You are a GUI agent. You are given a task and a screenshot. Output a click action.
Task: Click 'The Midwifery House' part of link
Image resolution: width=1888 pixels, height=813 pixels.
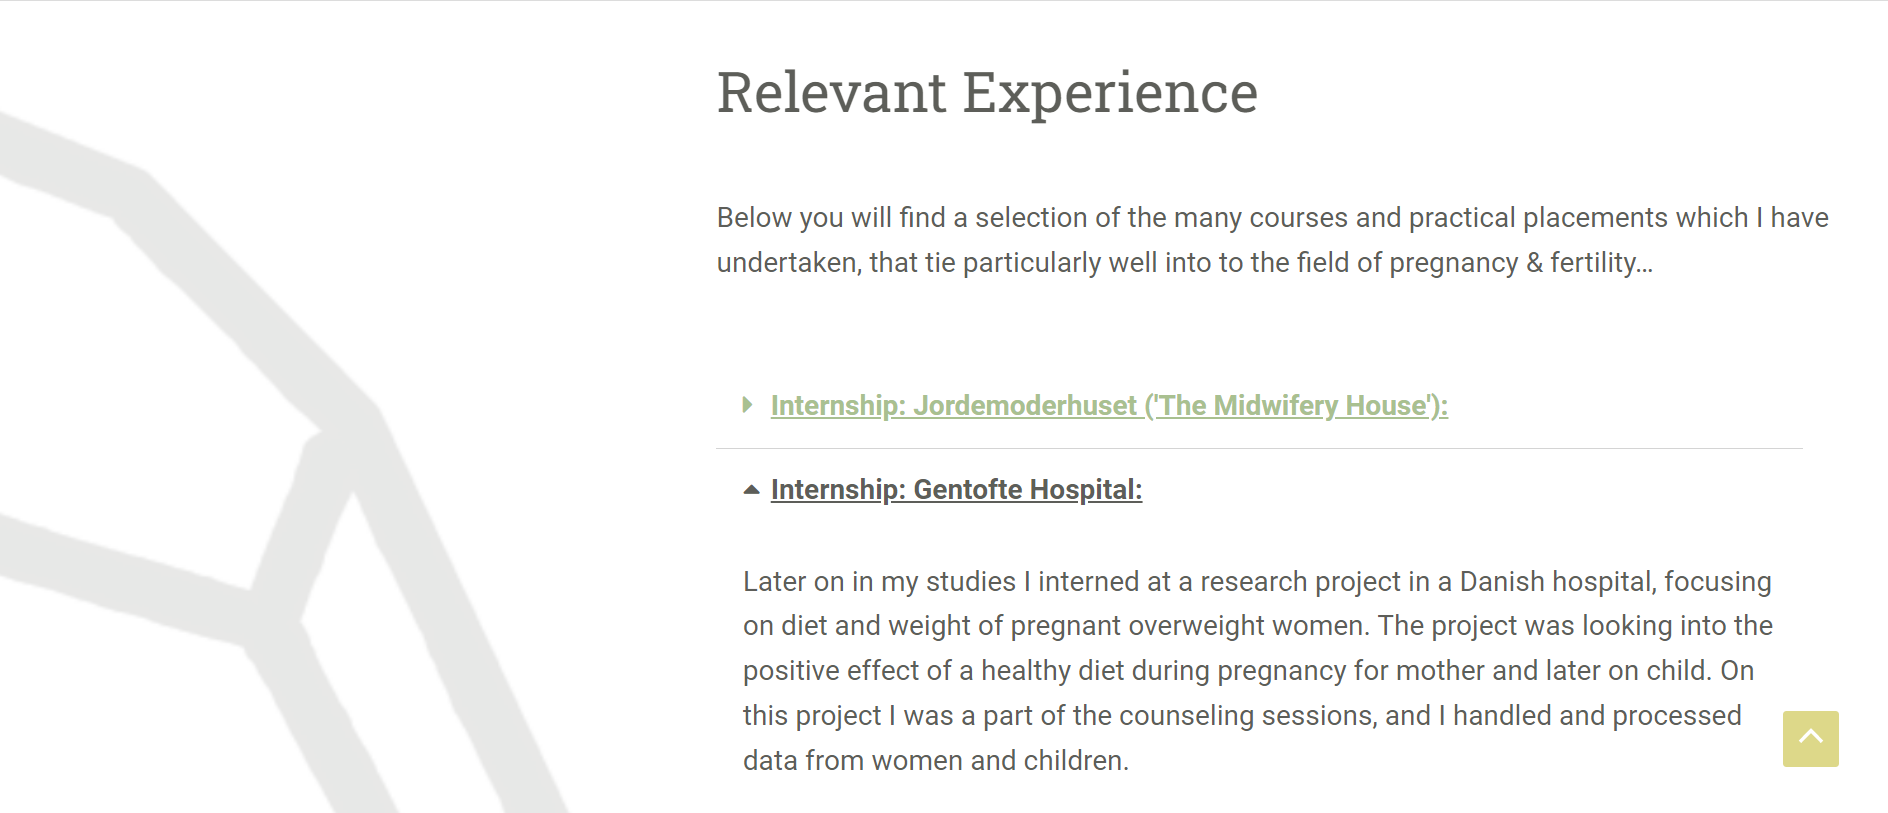[1293, 406]
